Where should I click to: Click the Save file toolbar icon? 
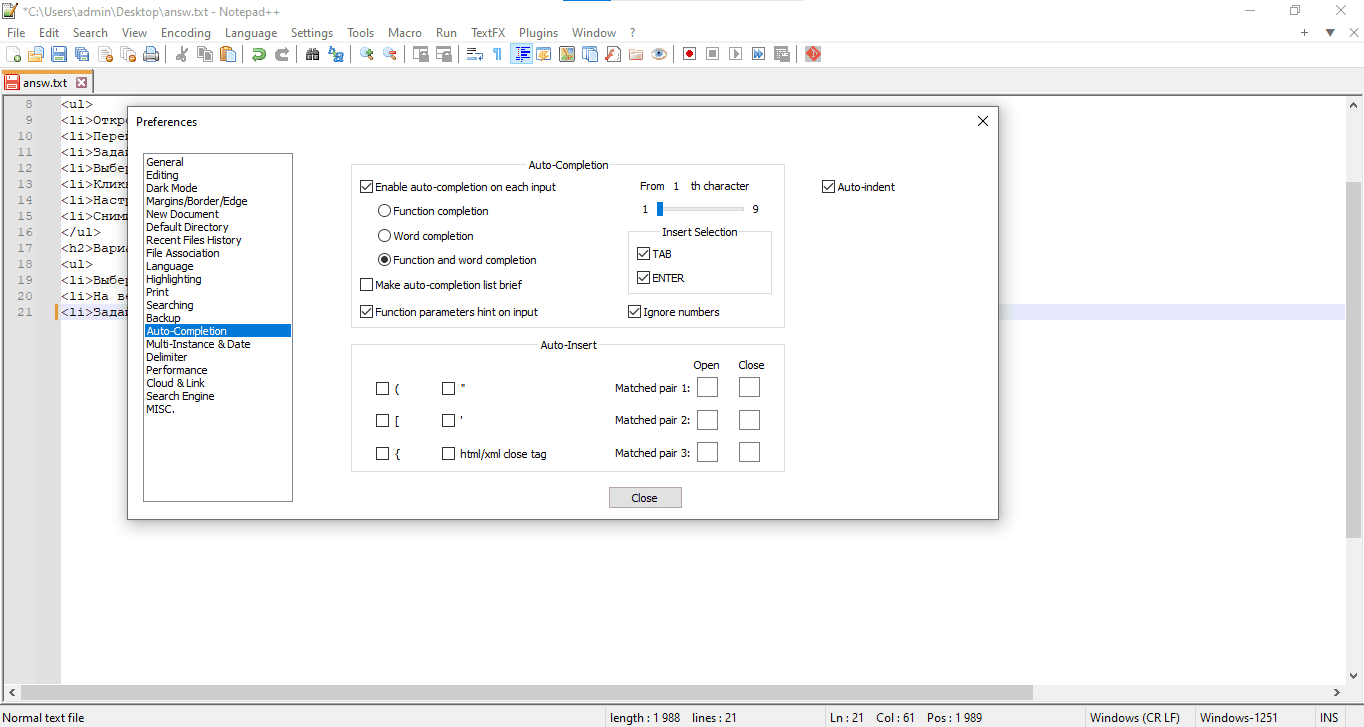click(x=59, y=54)
